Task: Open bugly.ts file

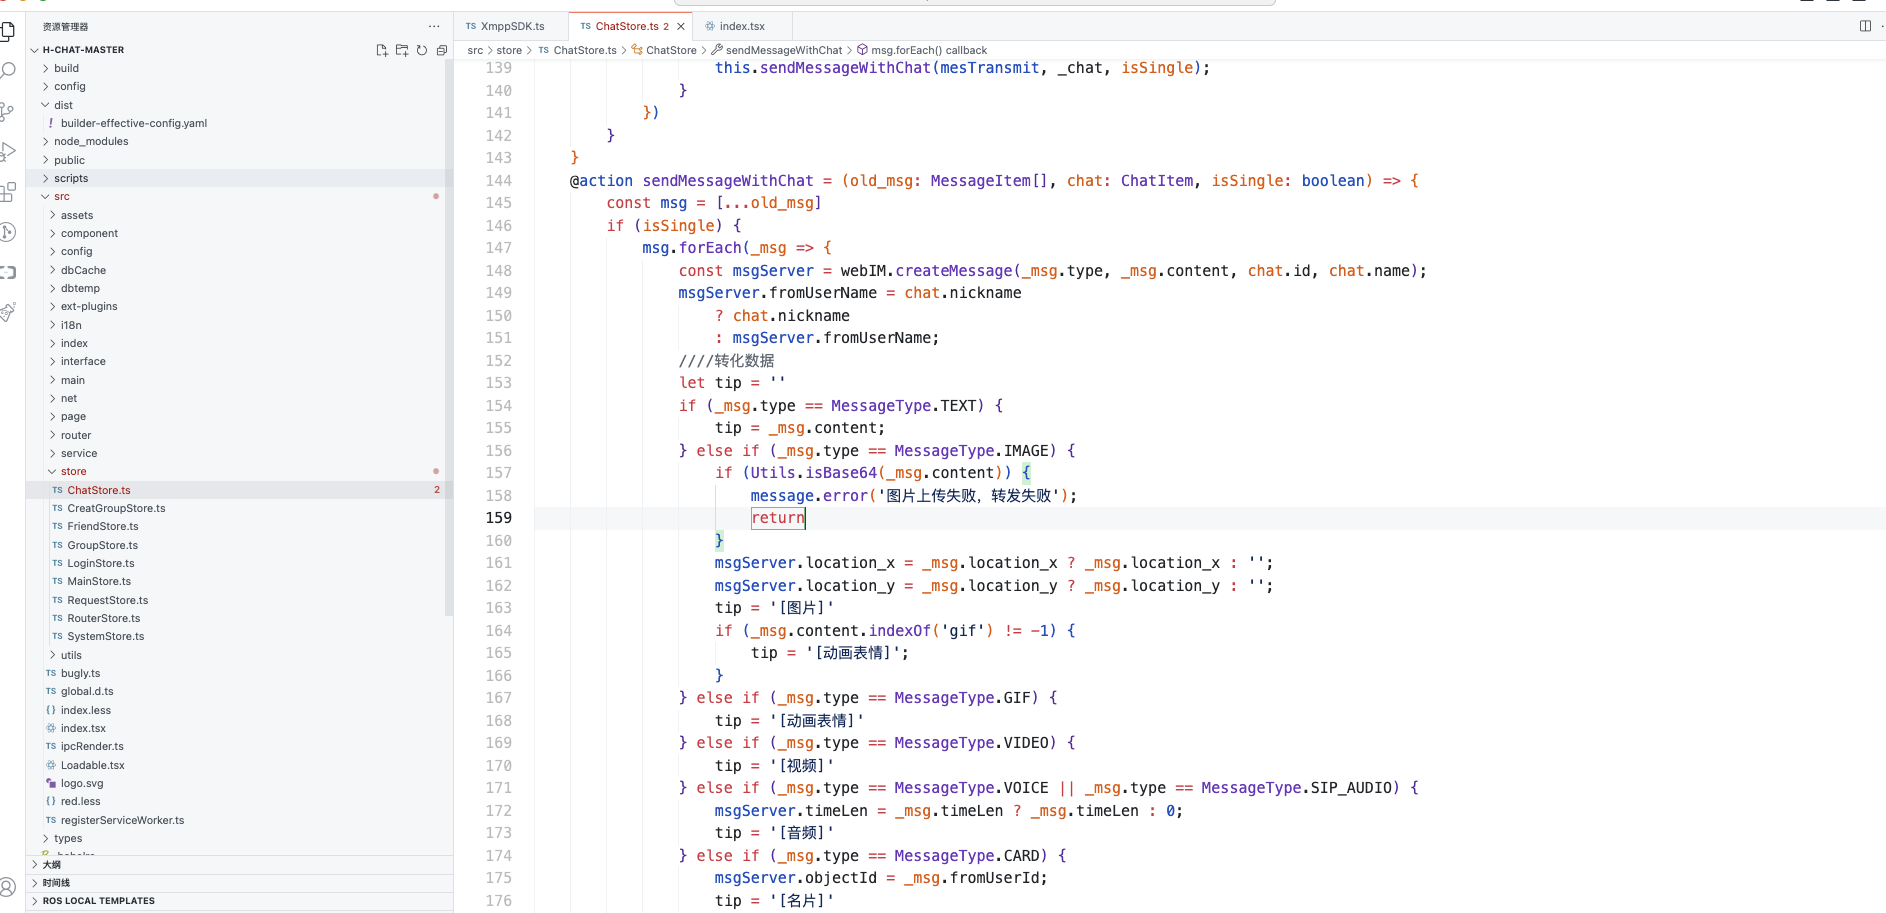Action: [x=240, y=673]
